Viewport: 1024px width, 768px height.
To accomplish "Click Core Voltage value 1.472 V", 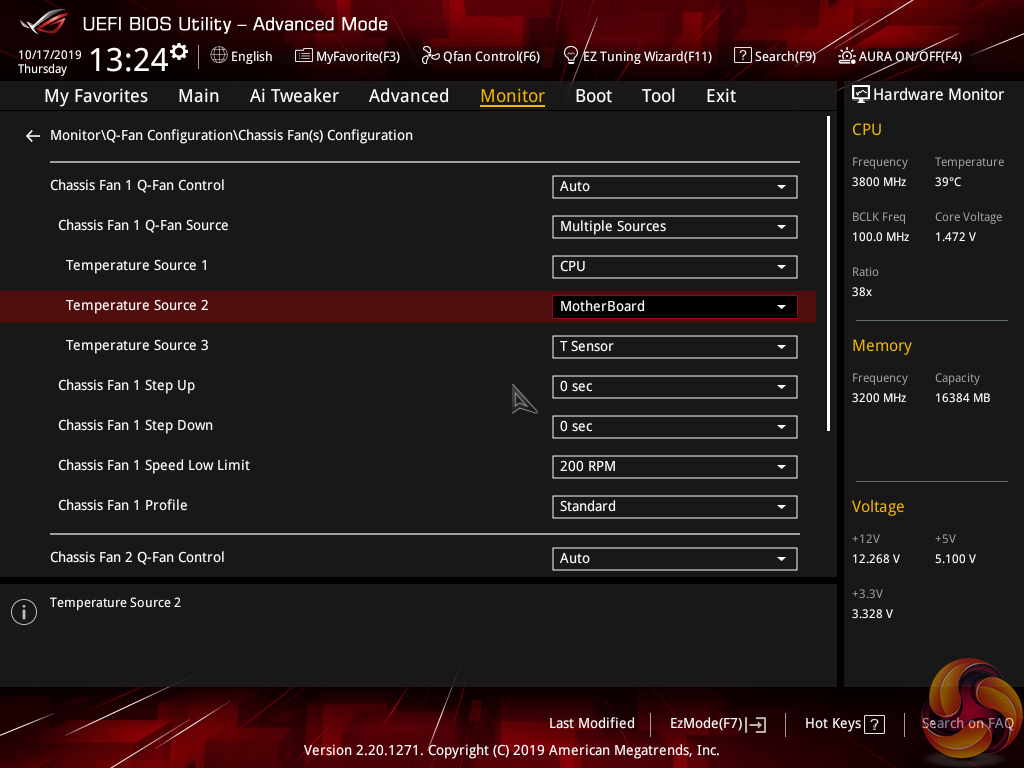I will (955, 237).
